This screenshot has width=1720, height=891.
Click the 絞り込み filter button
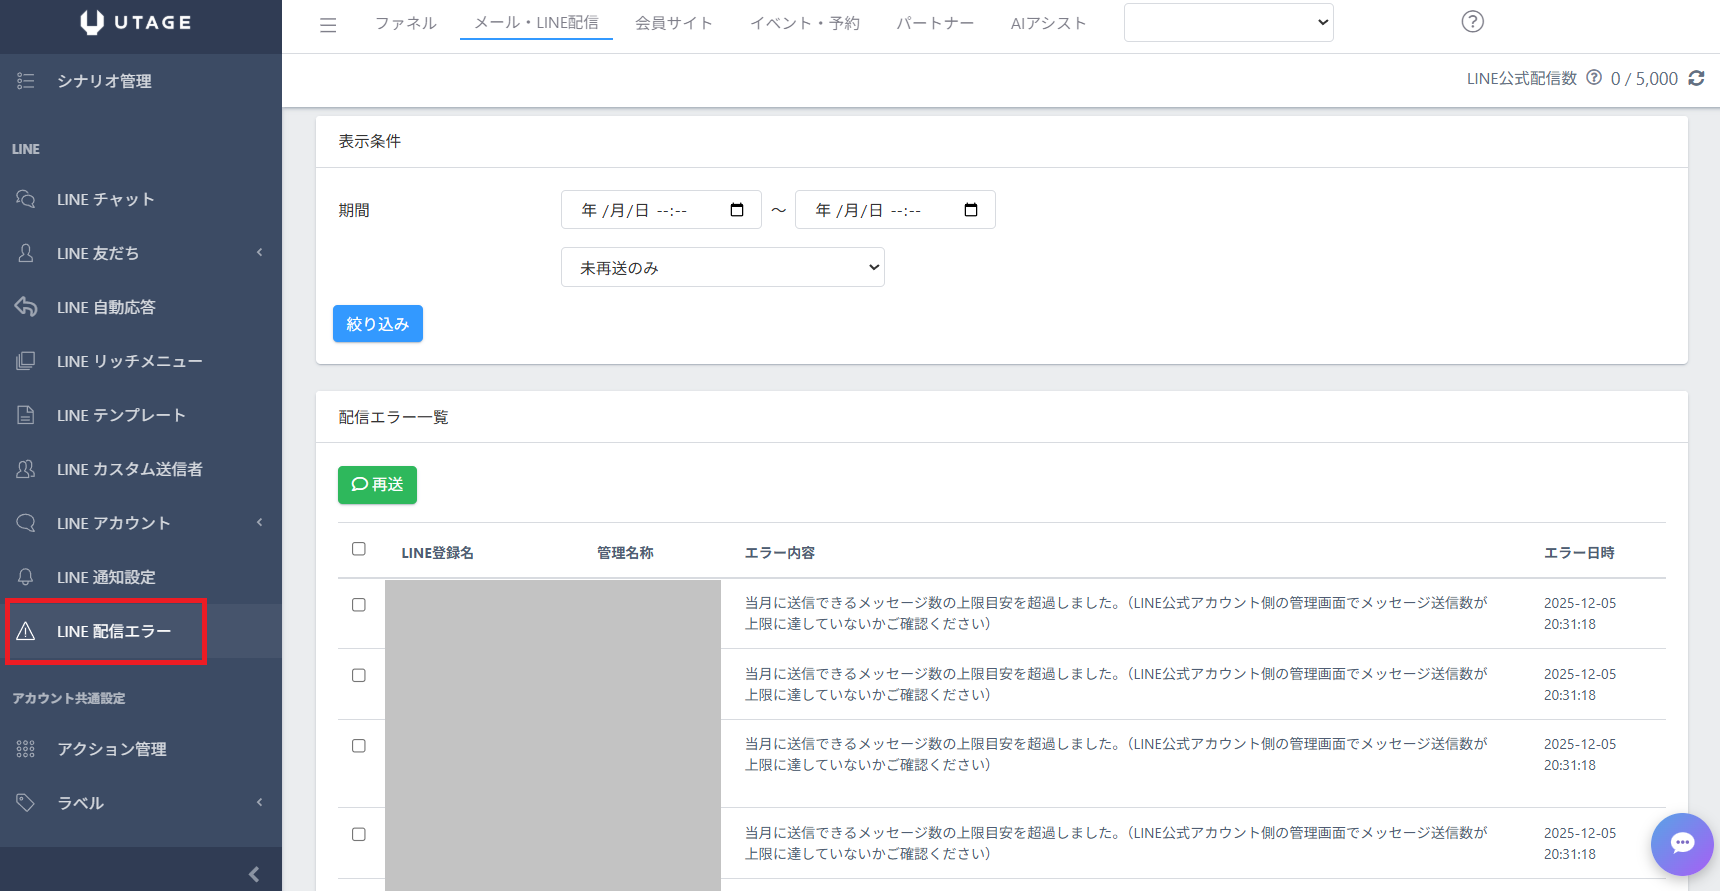[x=377, y=324]
